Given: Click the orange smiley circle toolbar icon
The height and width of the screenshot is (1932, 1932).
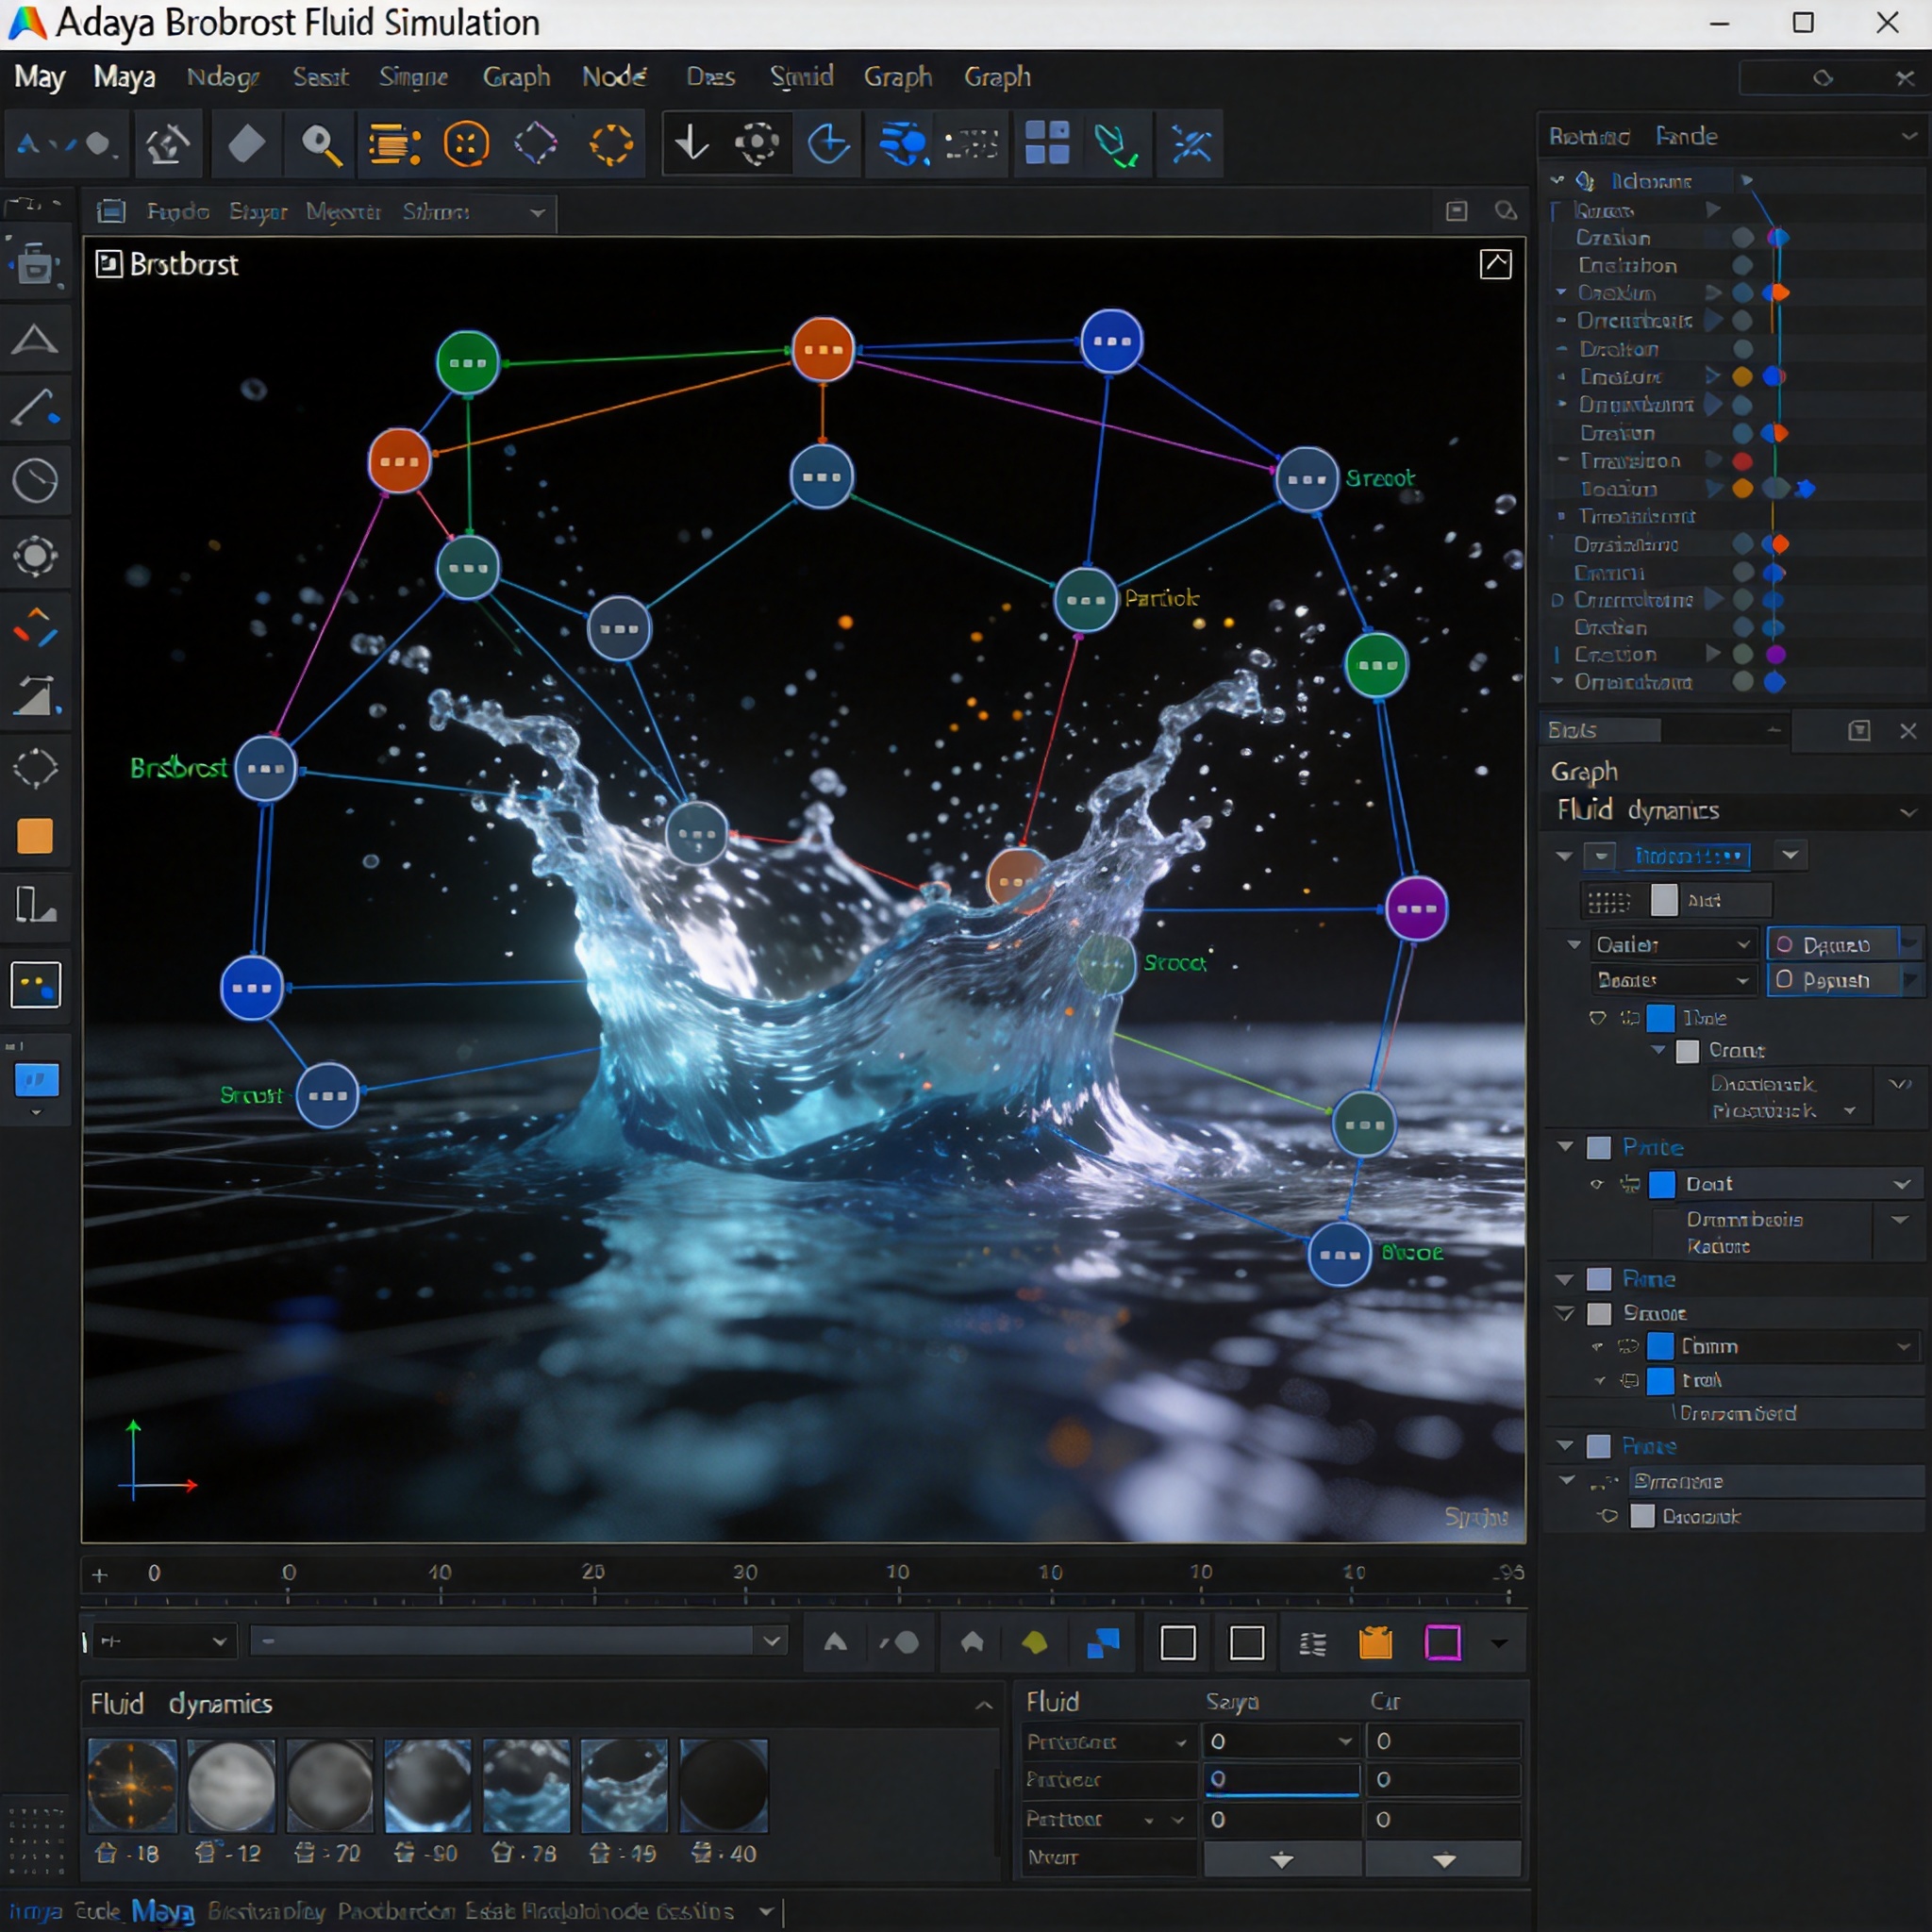Looking at the screenshot, I should tap(466, 145).
